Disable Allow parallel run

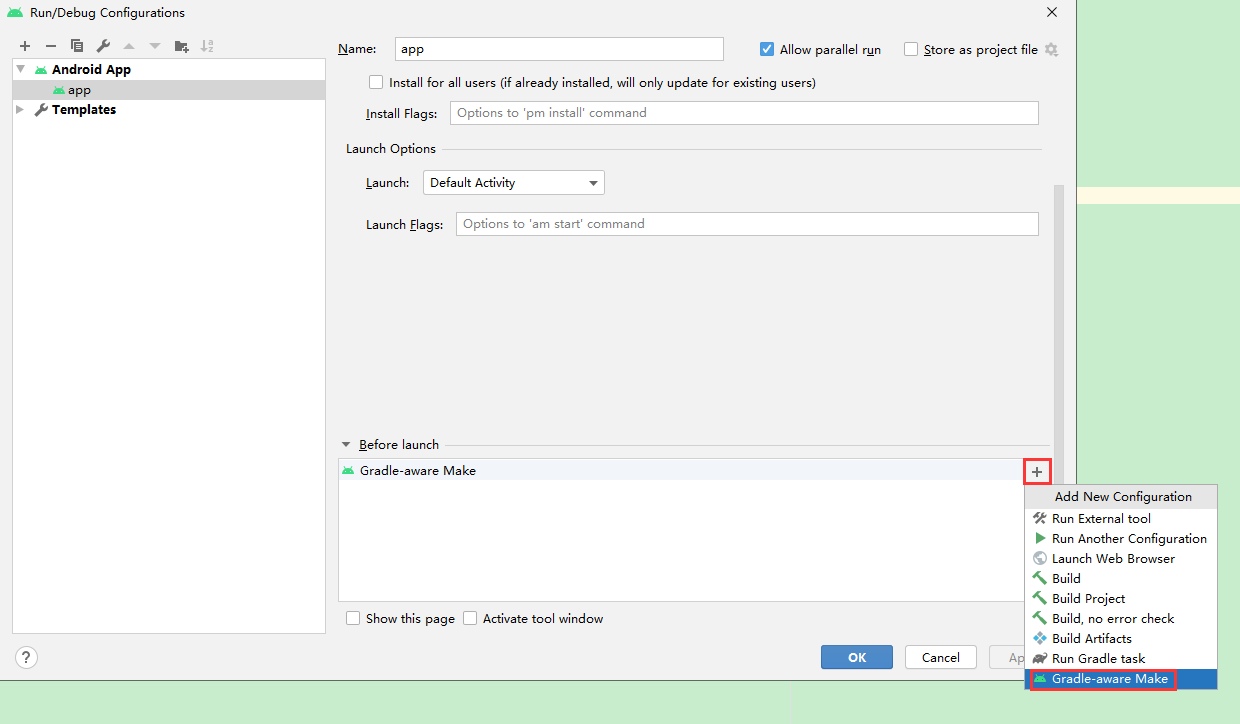coord(766,48)
